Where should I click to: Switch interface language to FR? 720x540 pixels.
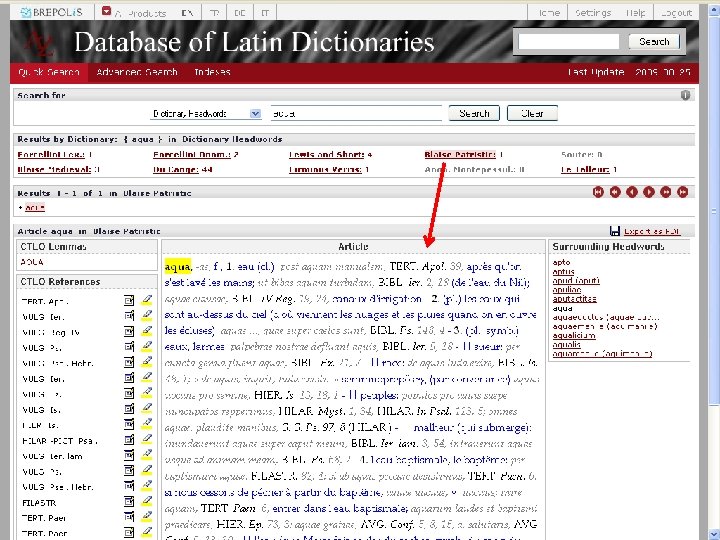click(x=214, y=13)
